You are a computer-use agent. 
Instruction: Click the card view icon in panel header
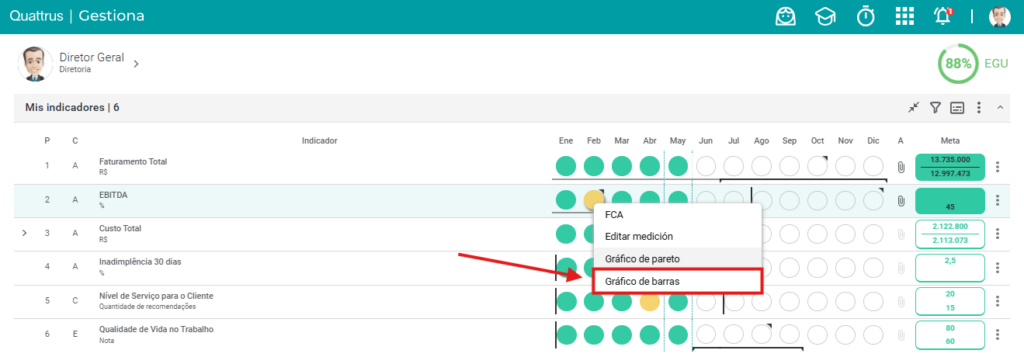957,108
